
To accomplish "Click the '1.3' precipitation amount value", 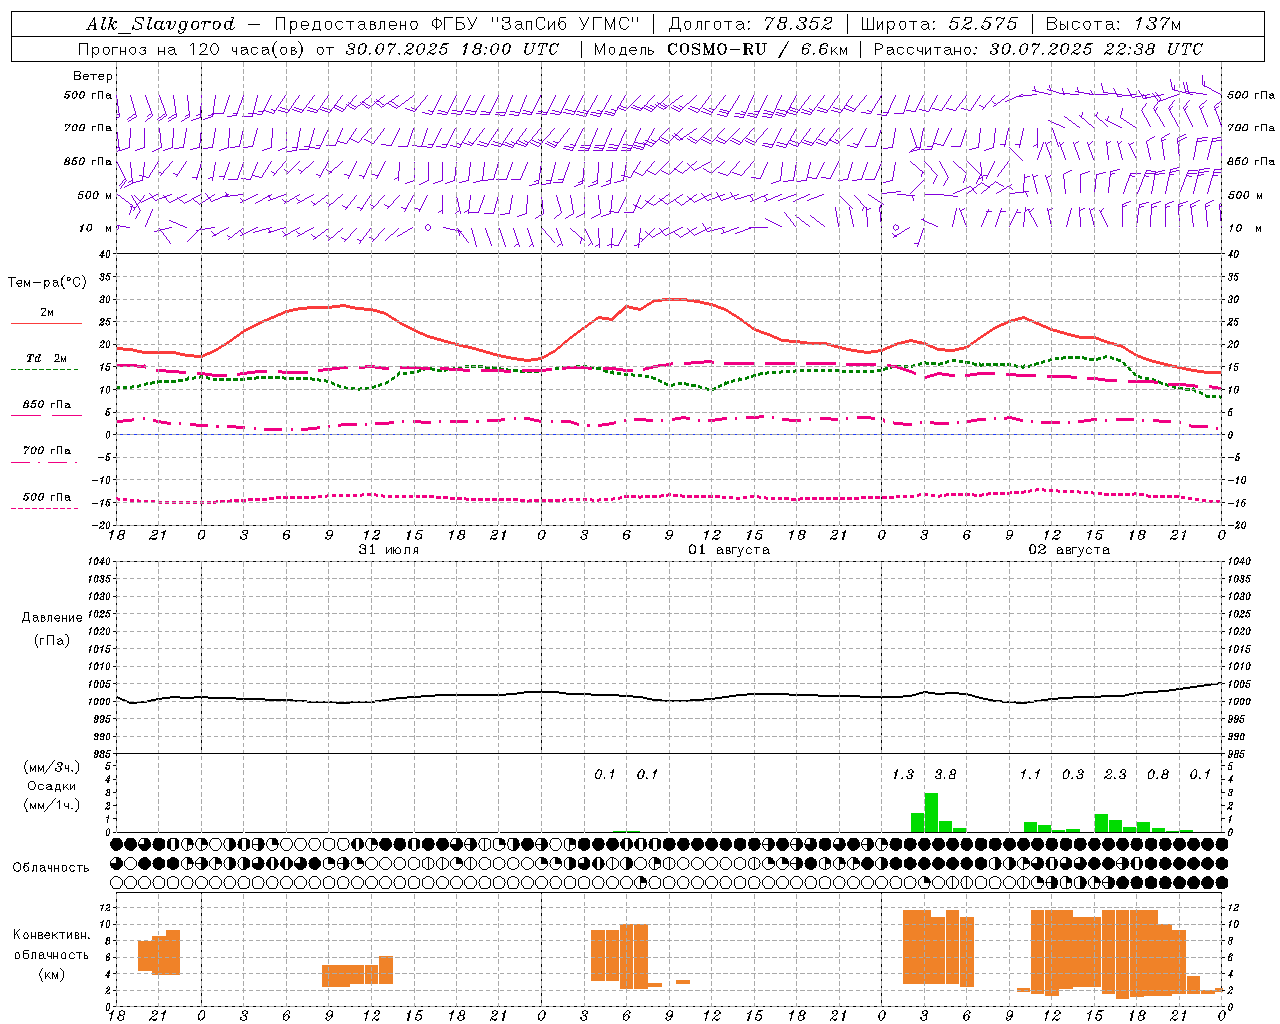I will (x=903, y=775).
